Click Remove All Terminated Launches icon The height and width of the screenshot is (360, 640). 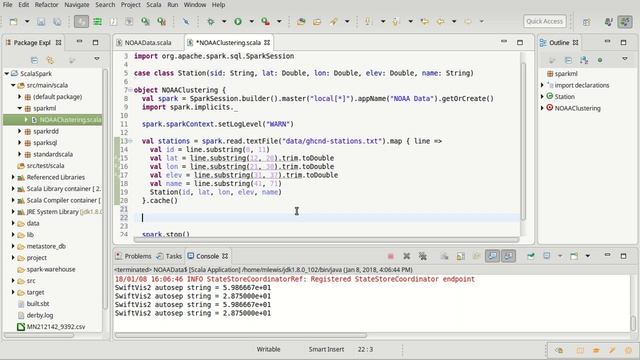coord(423,256)
